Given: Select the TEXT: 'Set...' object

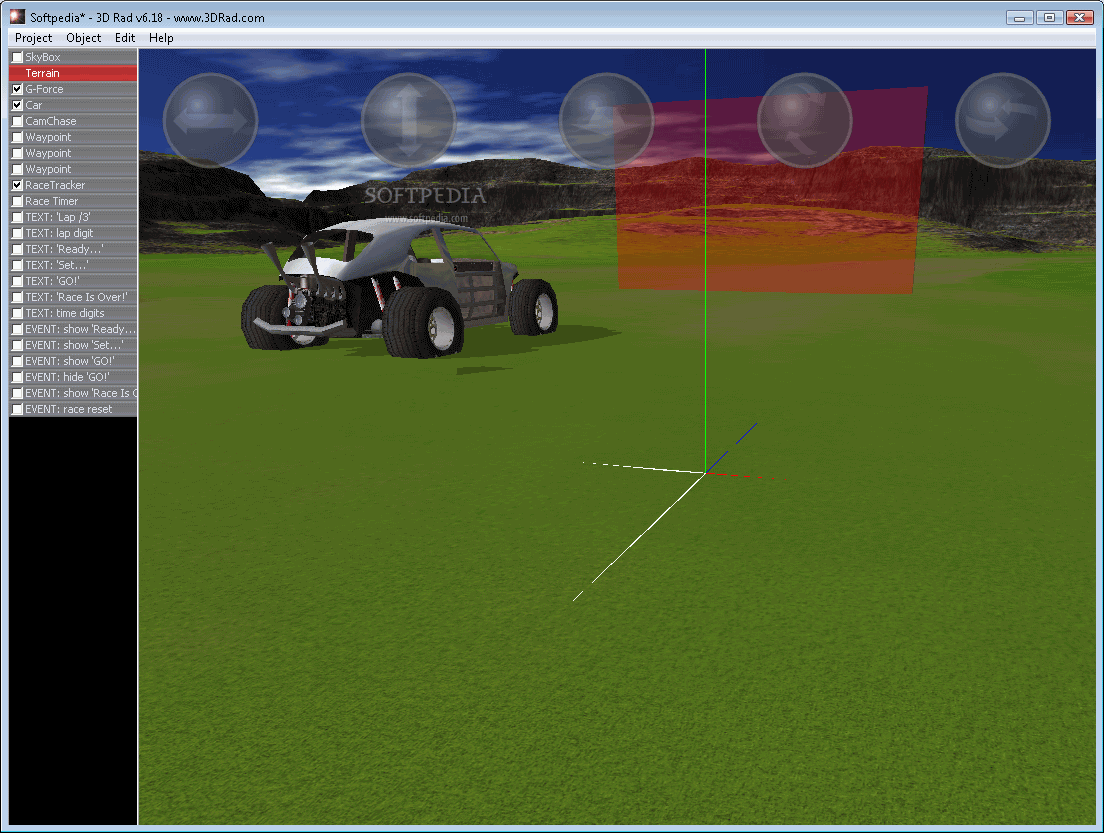Looking at the screenshot, I should (73, 265).
